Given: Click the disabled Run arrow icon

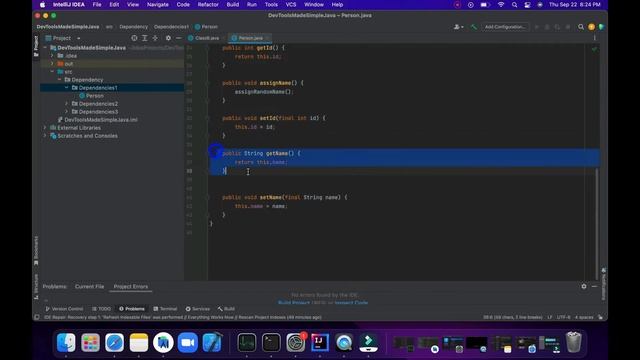Looking at the screenshot, I should point(537,27).
